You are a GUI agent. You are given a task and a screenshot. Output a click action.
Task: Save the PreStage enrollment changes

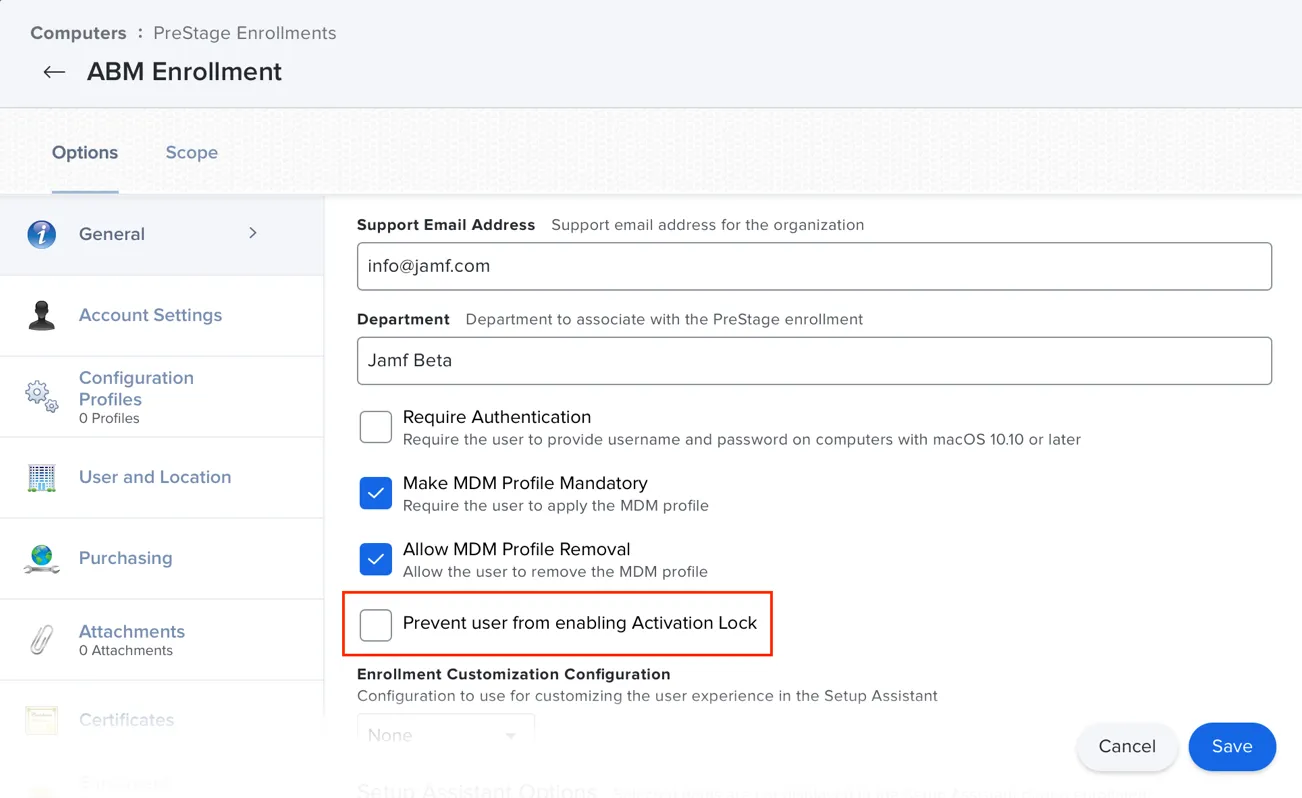tap(1232, 746)
